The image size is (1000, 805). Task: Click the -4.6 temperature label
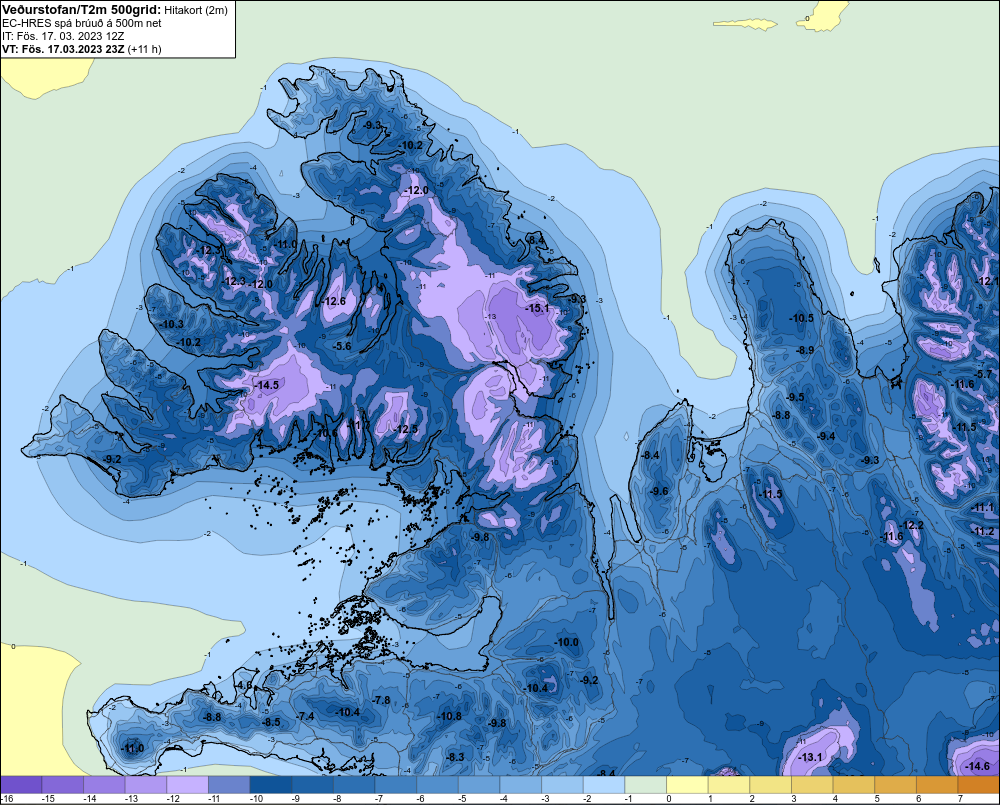(244, 685)
